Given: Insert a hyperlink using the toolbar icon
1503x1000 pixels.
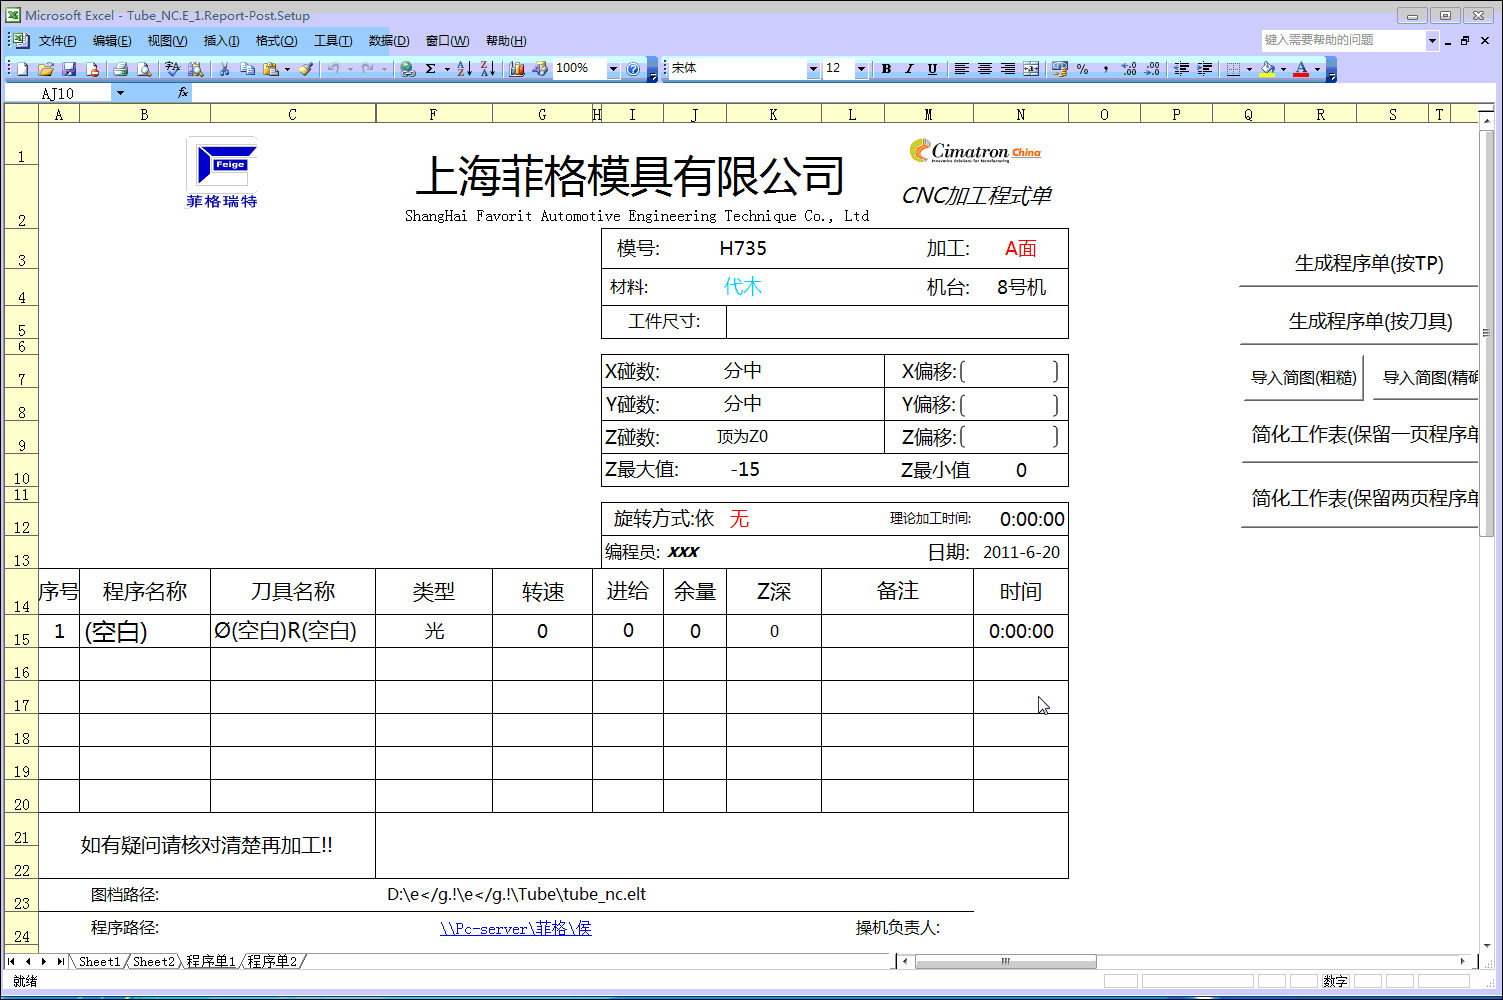Looking at the screenshot, I should 406,69.
